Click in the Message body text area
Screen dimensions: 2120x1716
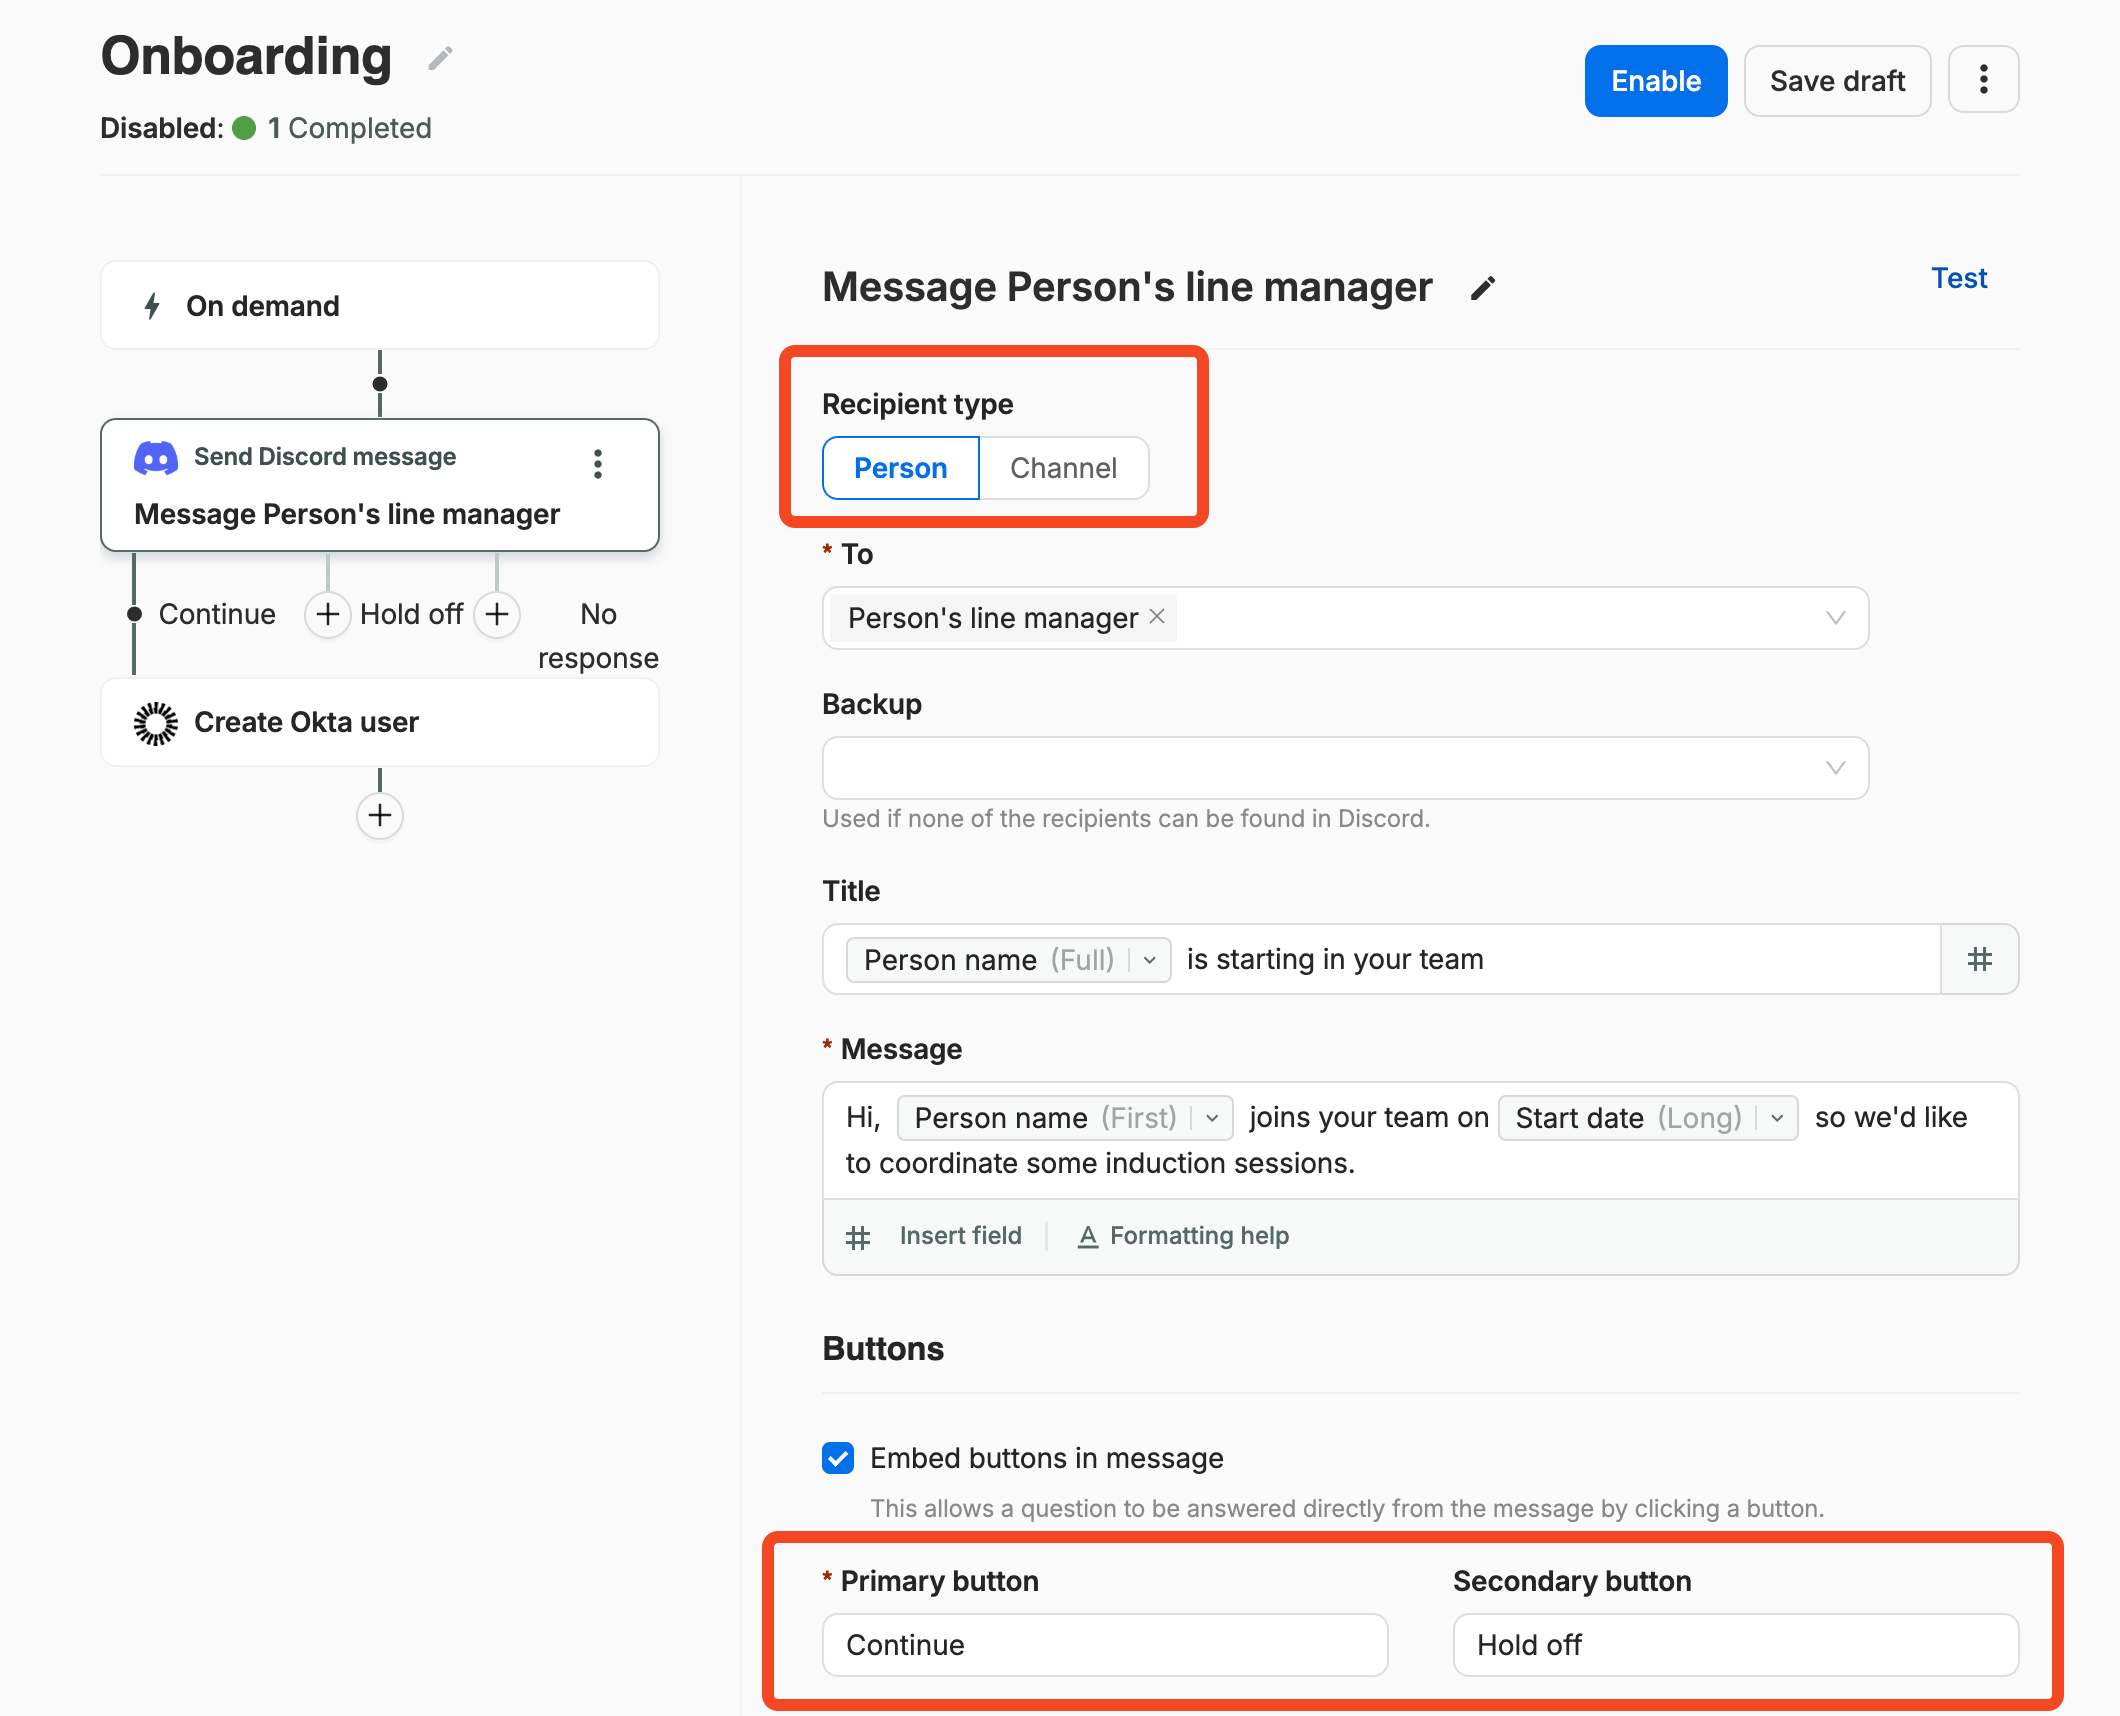(x=1420, y=1140)
